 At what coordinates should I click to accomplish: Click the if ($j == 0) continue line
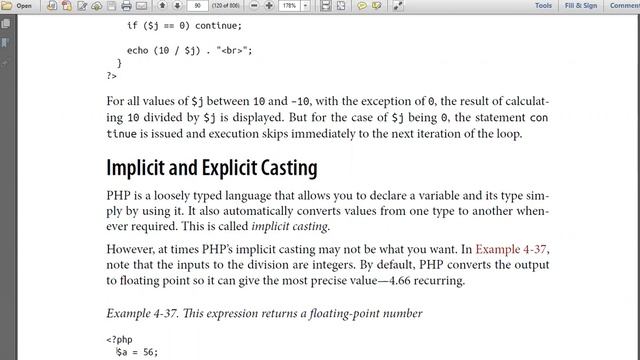(184, 26)
